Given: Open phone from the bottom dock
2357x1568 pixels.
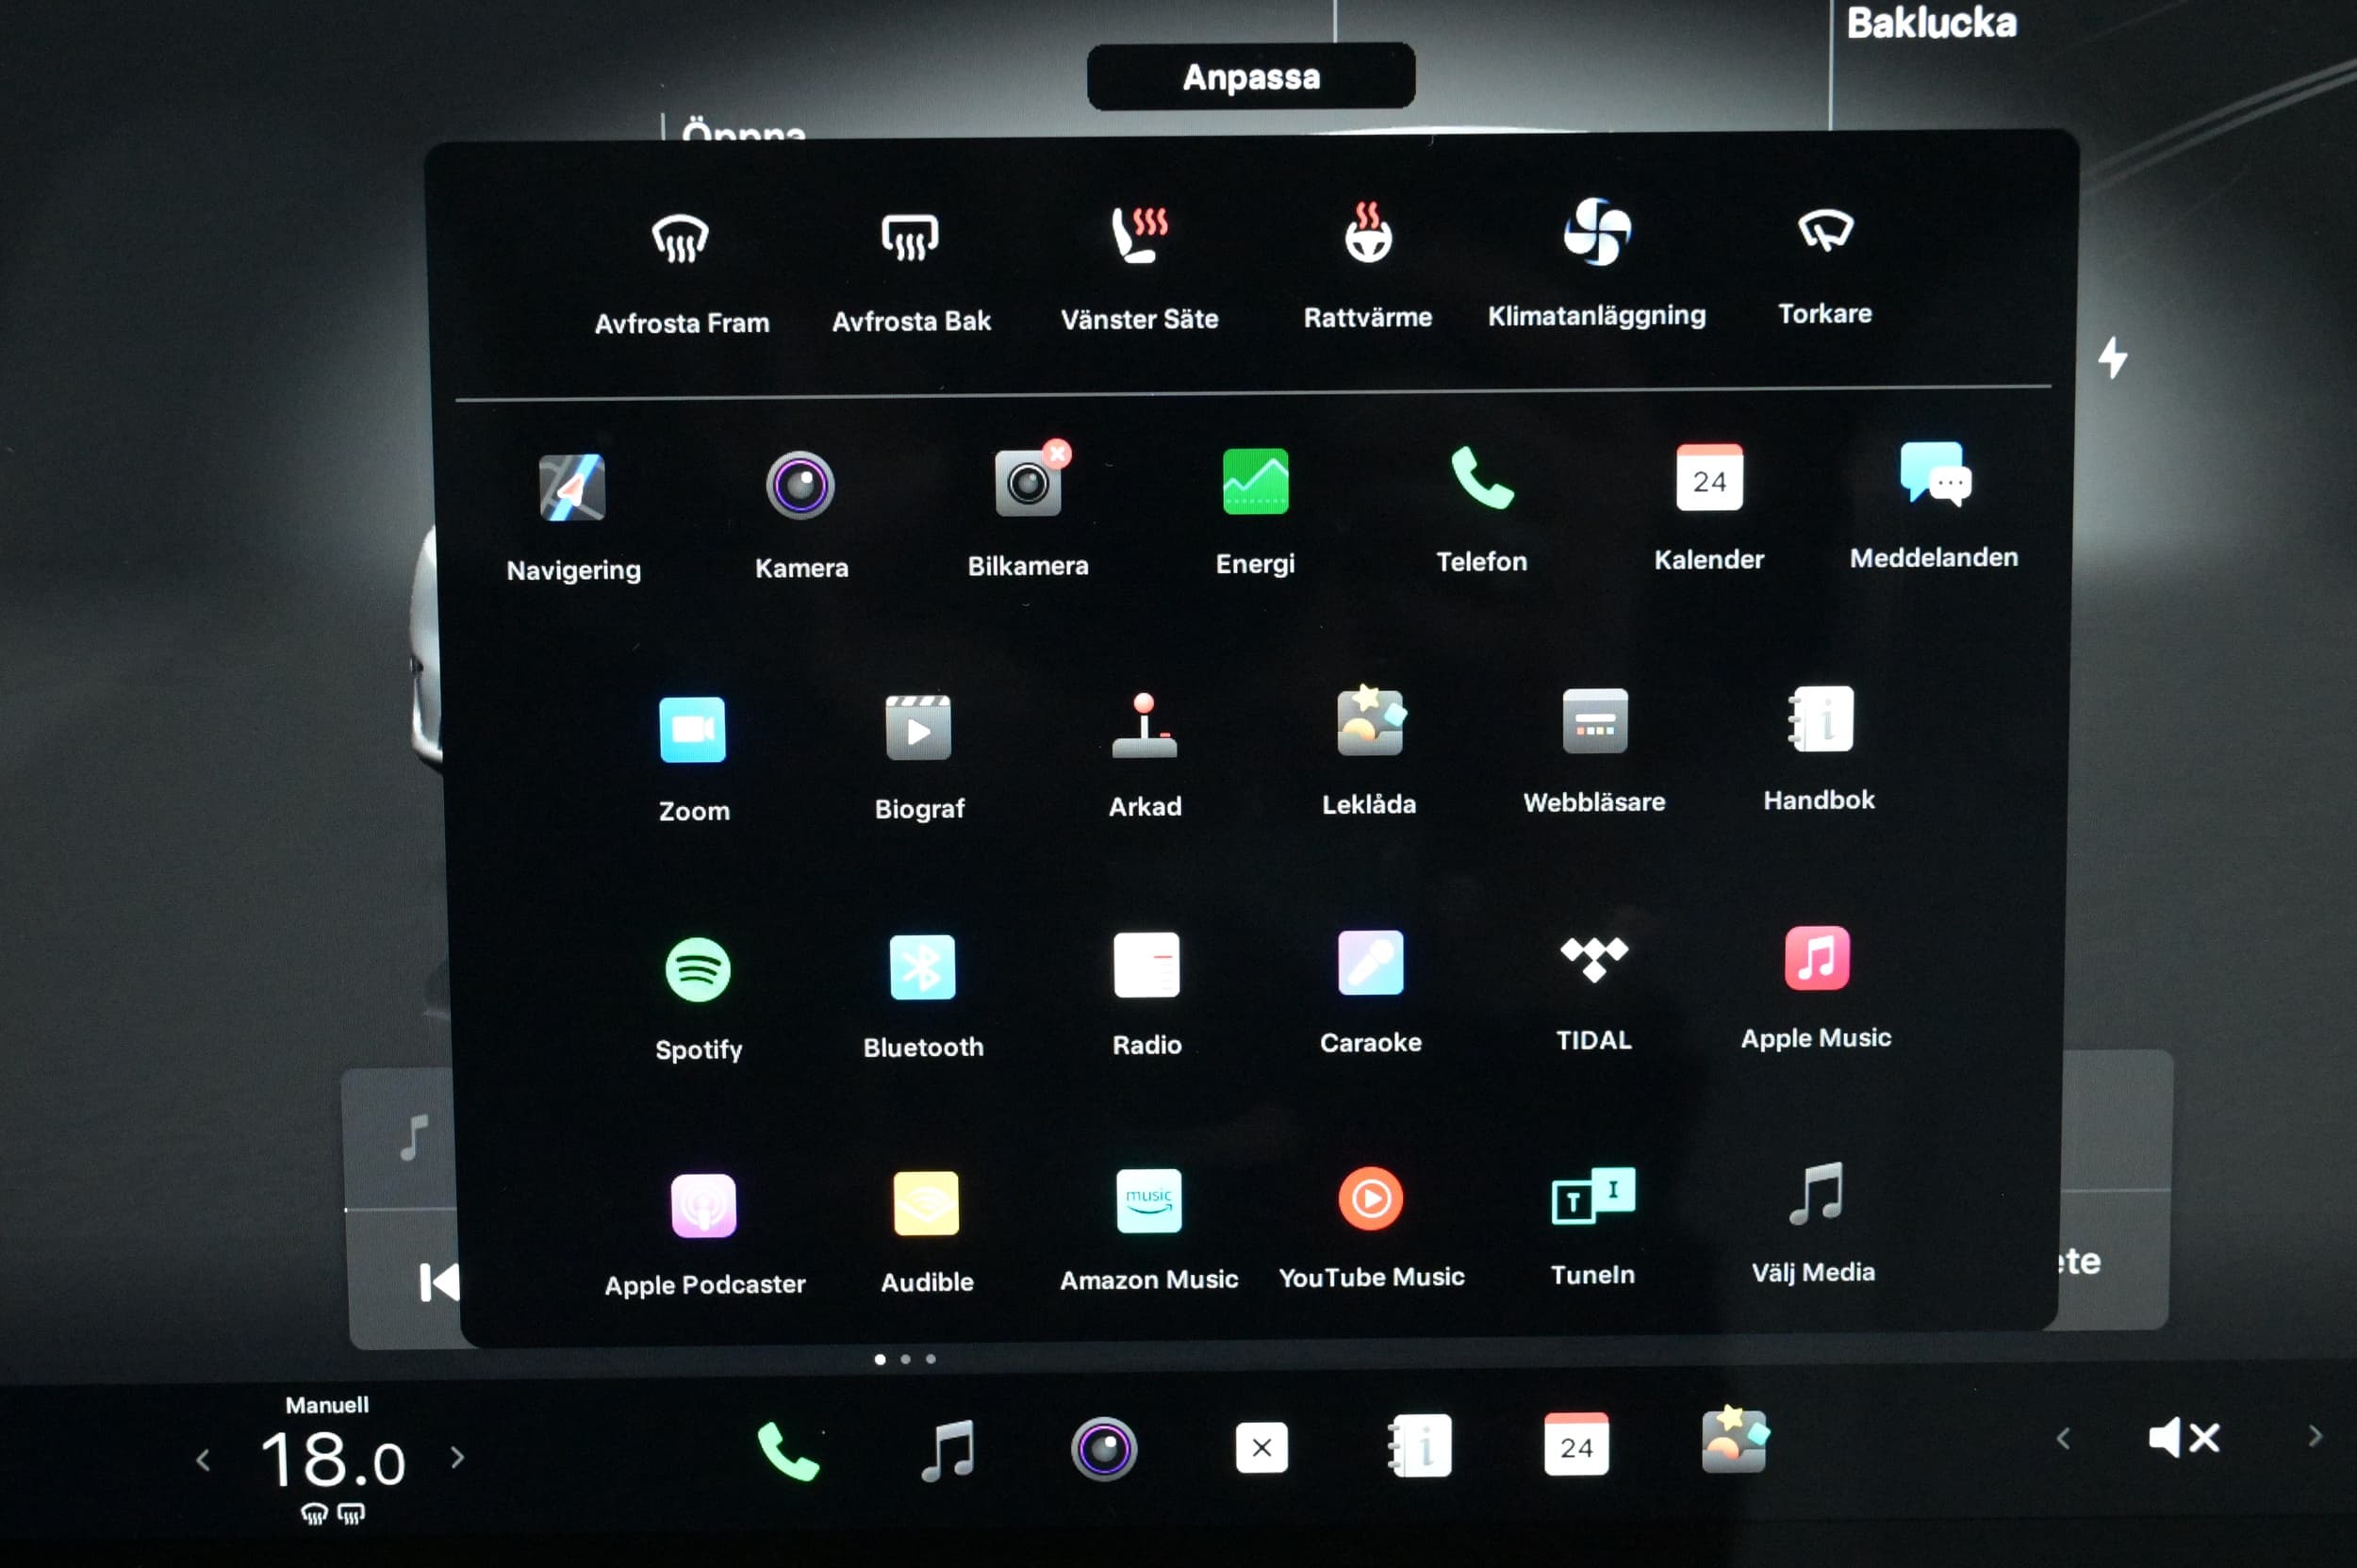Looking at the screenshot, I should point(788,1451).
